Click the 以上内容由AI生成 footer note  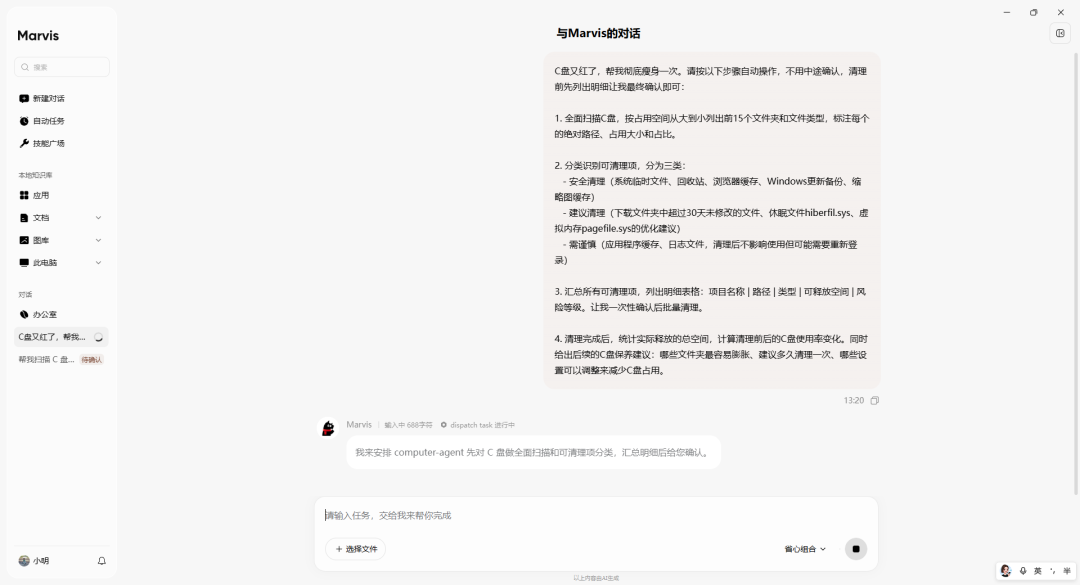click(596, 578)
